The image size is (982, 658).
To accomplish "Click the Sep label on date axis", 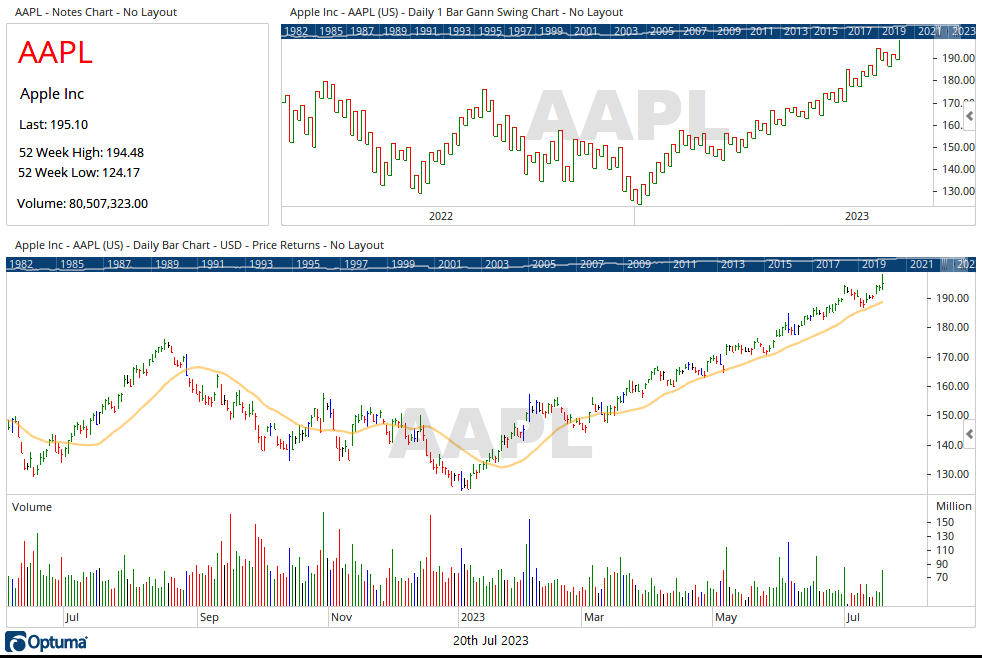I will [209, 617].
